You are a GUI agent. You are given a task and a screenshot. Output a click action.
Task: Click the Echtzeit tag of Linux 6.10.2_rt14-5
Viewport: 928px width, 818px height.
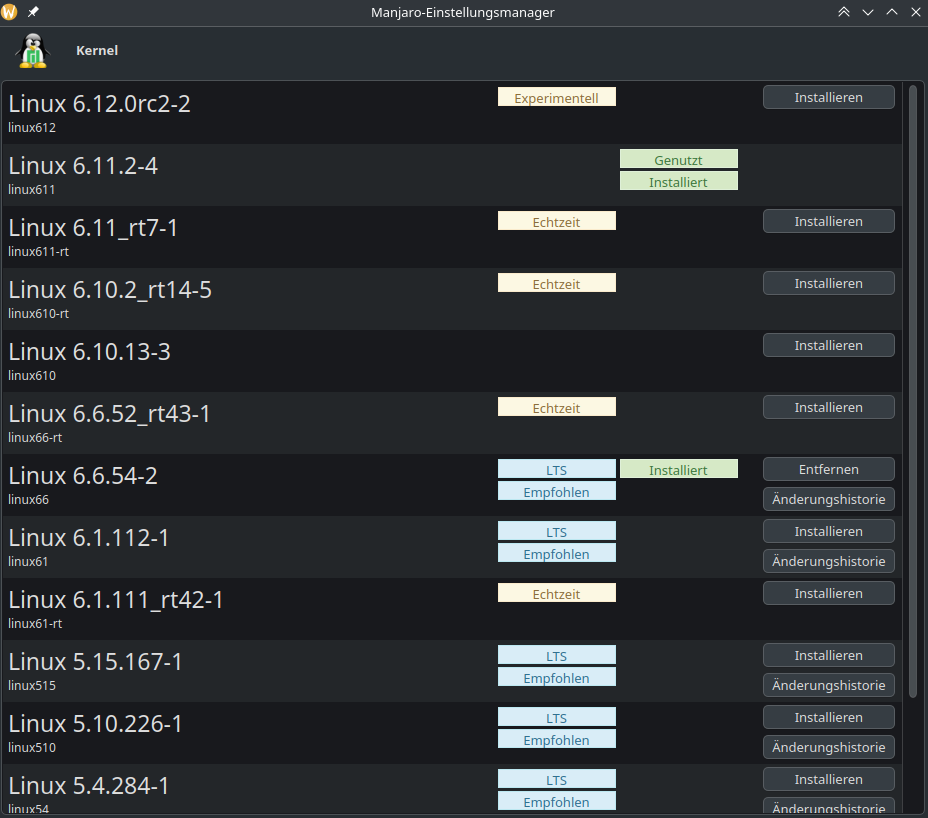[x=556, y=283]
